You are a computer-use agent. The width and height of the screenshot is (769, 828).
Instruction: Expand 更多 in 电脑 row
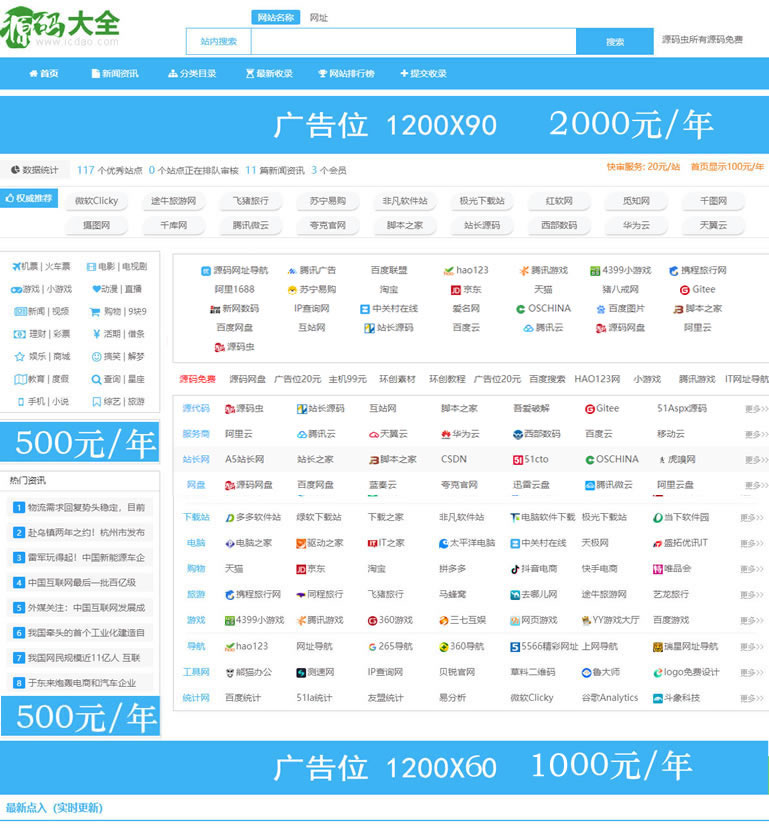pyautogui.click(x=752, y=543)
